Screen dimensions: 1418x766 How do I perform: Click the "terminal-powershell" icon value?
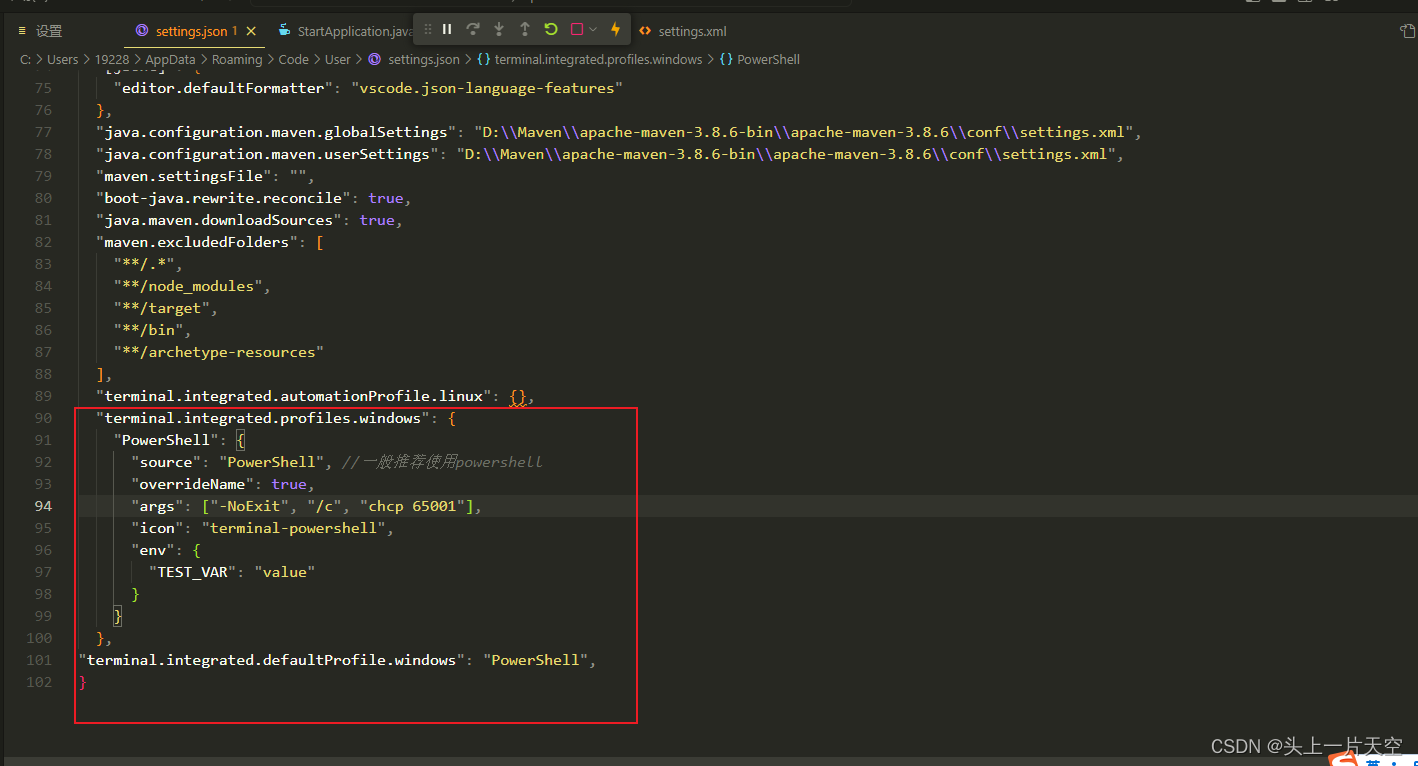(x=294, y=528)
